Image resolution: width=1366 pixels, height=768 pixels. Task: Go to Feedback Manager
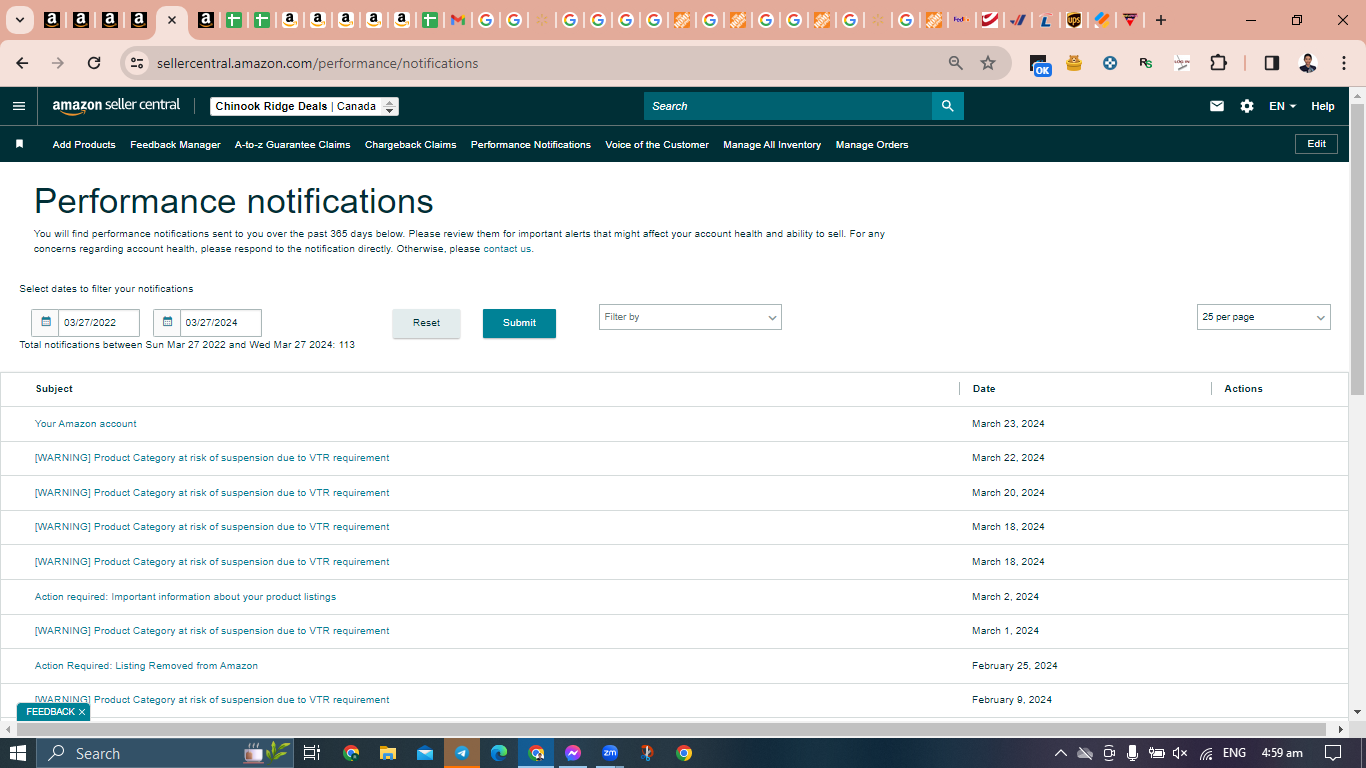coord(175,145)
